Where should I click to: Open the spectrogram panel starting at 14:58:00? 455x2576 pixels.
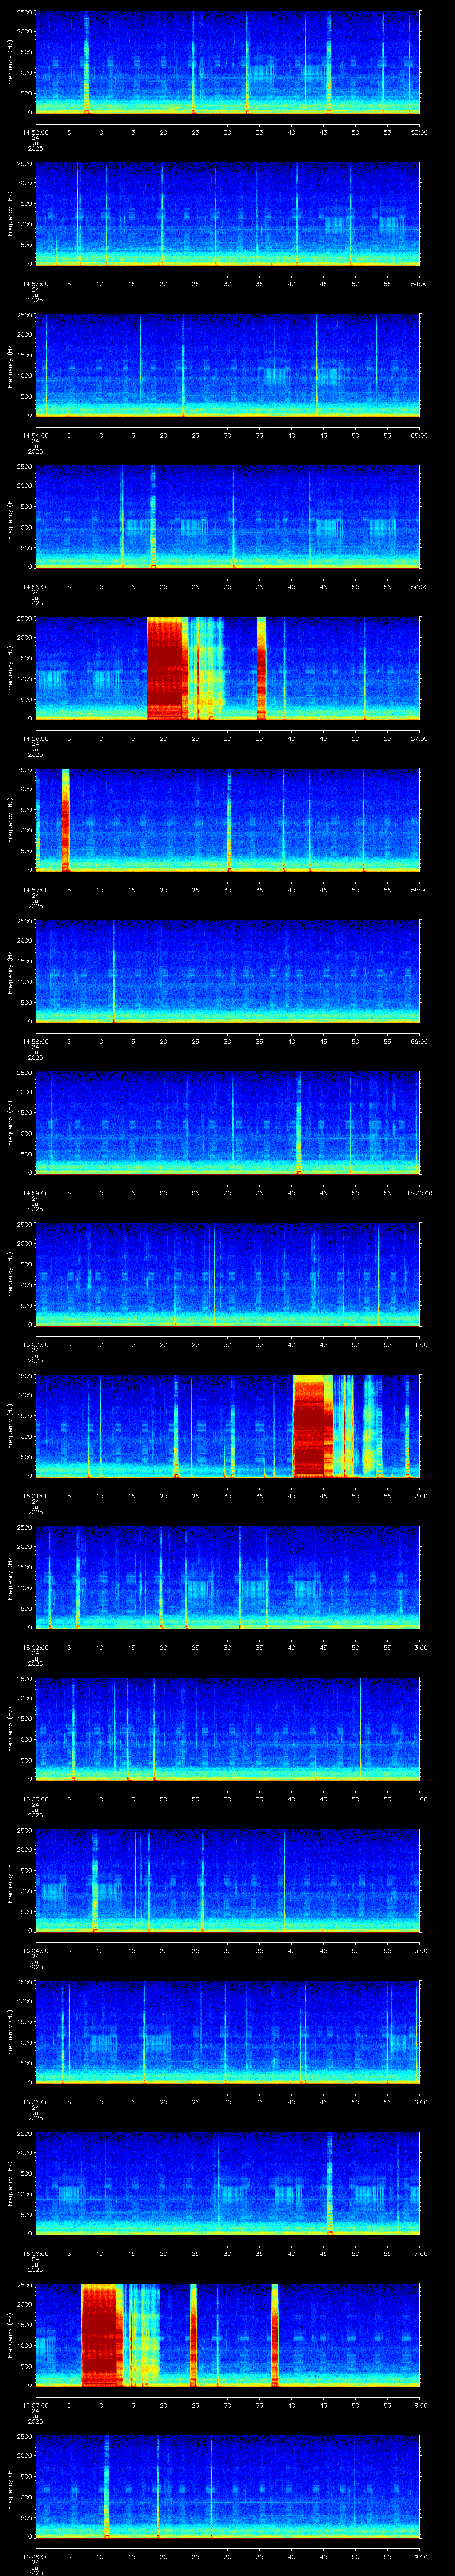click(x=228, y=971)
